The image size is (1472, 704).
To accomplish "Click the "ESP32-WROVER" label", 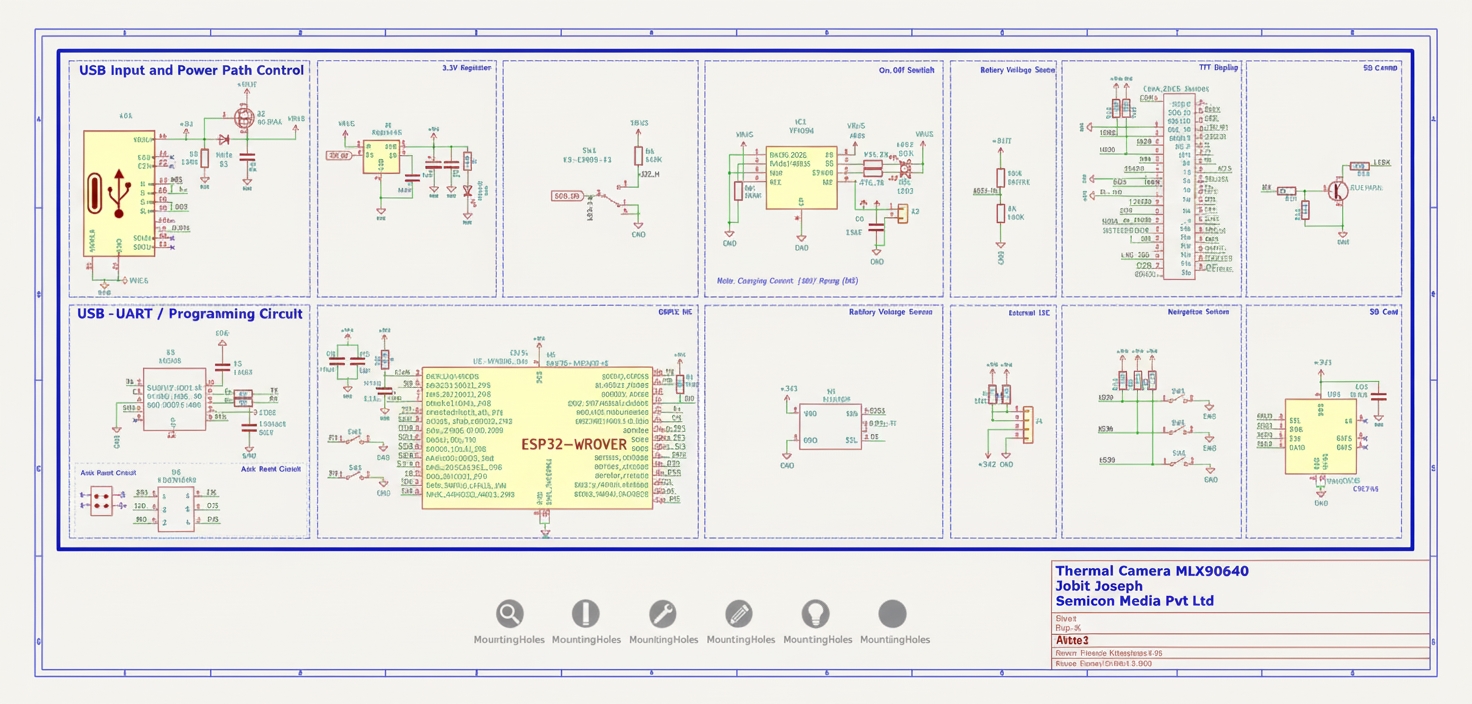I will coord(574,444).
